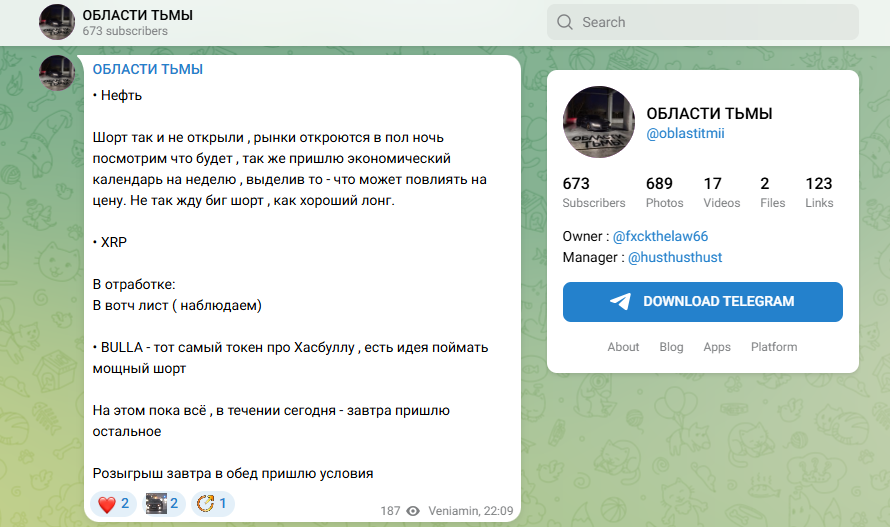
Task: Select the 689 Photos counter
Action: [665, 193]
